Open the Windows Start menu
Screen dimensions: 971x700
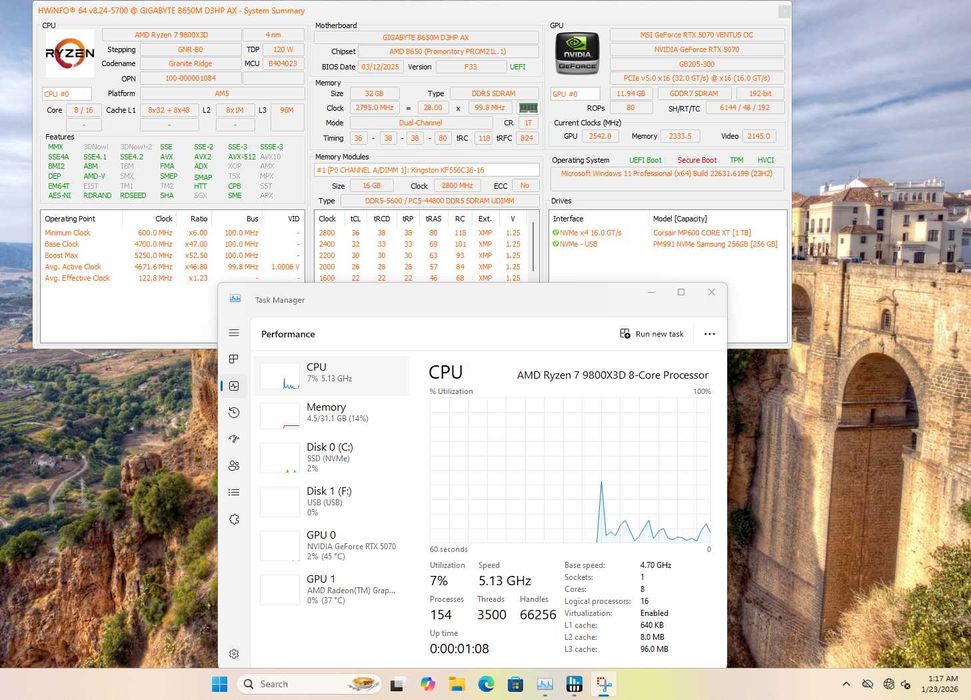219,684
